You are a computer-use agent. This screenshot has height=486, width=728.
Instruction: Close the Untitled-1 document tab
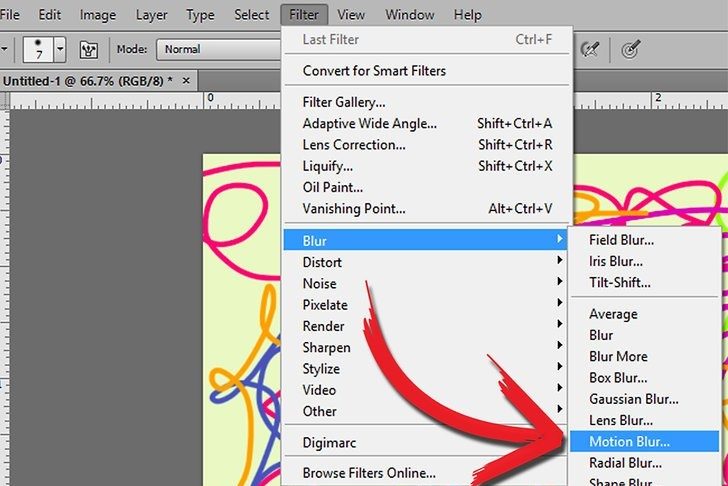[186, 80]
